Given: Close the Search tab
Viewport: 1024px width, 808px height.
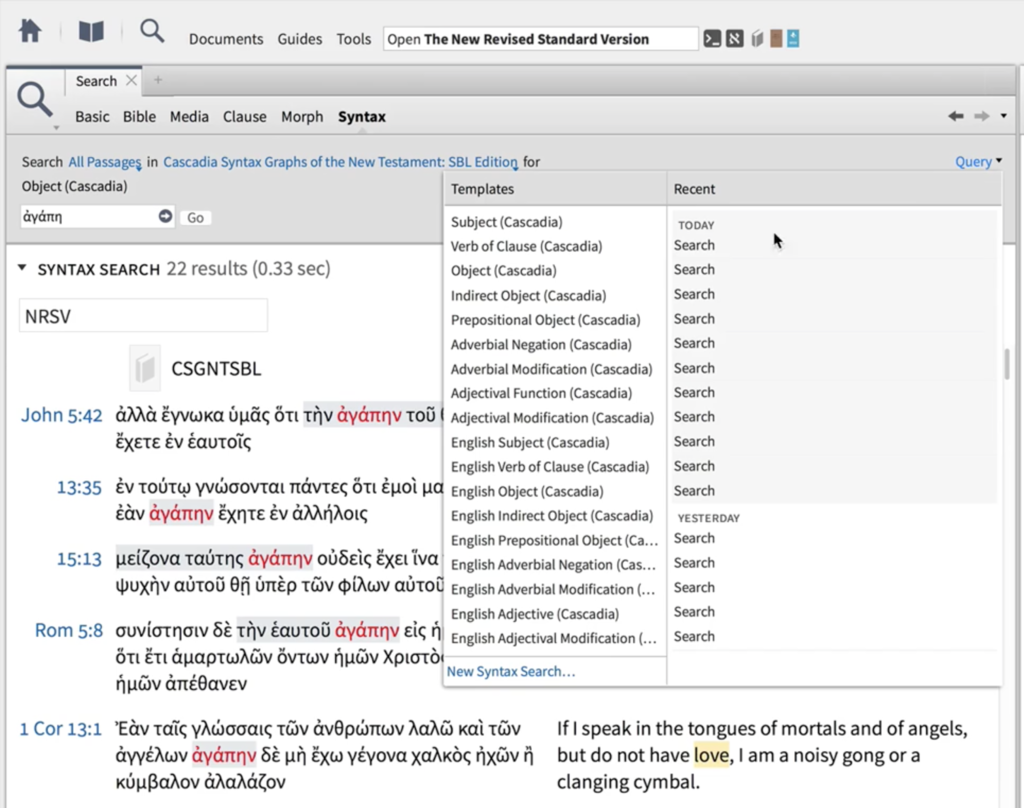Looking at the screenshot, I should click(131, 80).
